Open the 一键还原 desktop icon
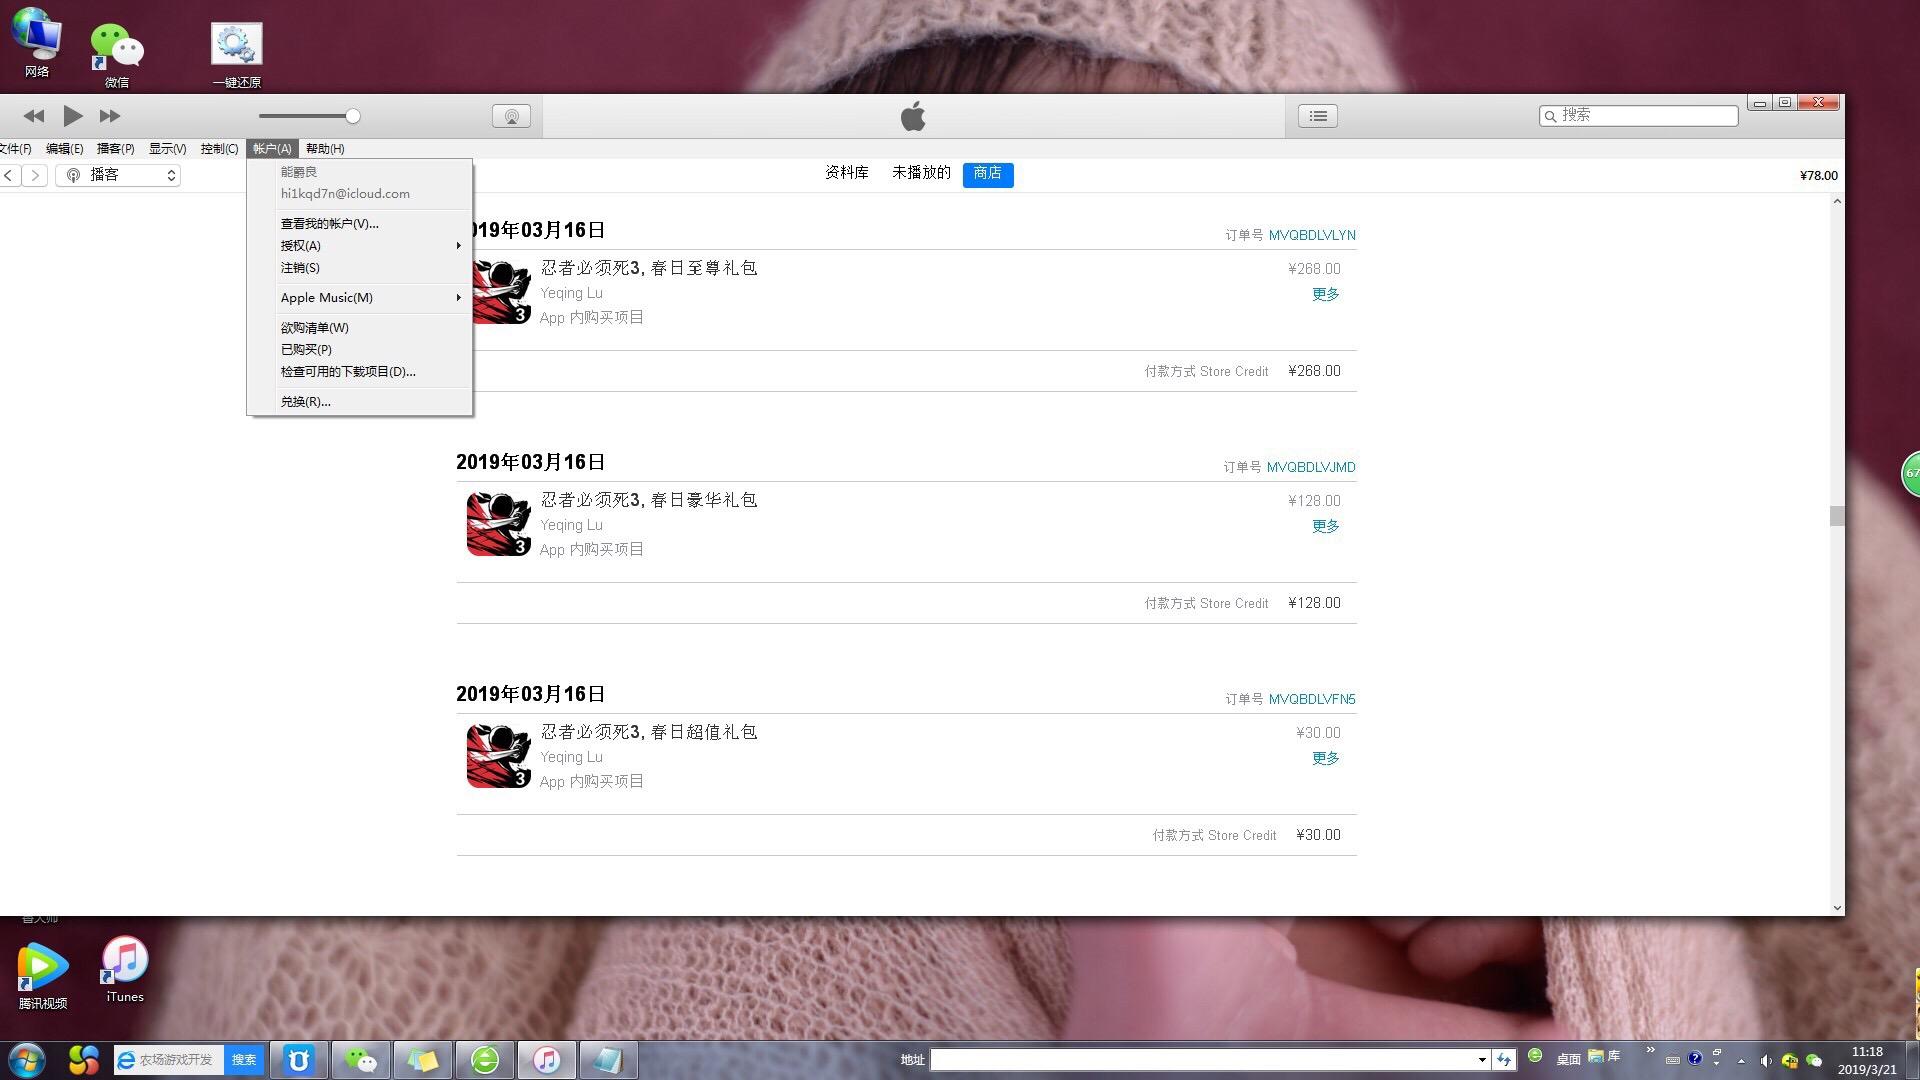 tap(237, 54)
